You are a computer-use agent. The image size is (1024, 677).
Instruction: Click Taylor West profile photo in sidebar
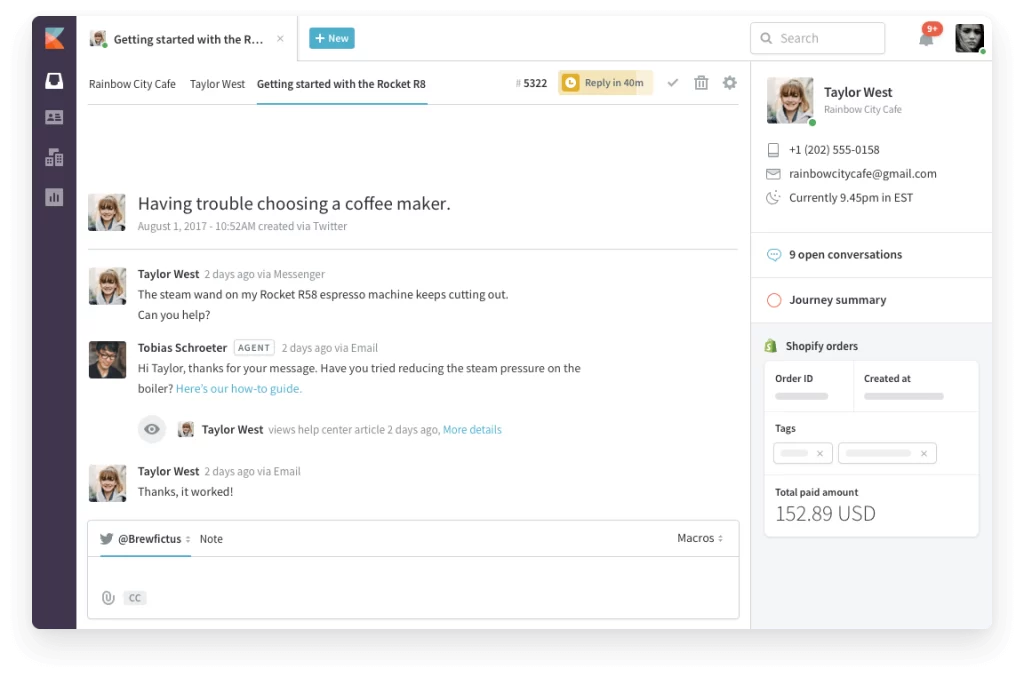click(790, 101)
